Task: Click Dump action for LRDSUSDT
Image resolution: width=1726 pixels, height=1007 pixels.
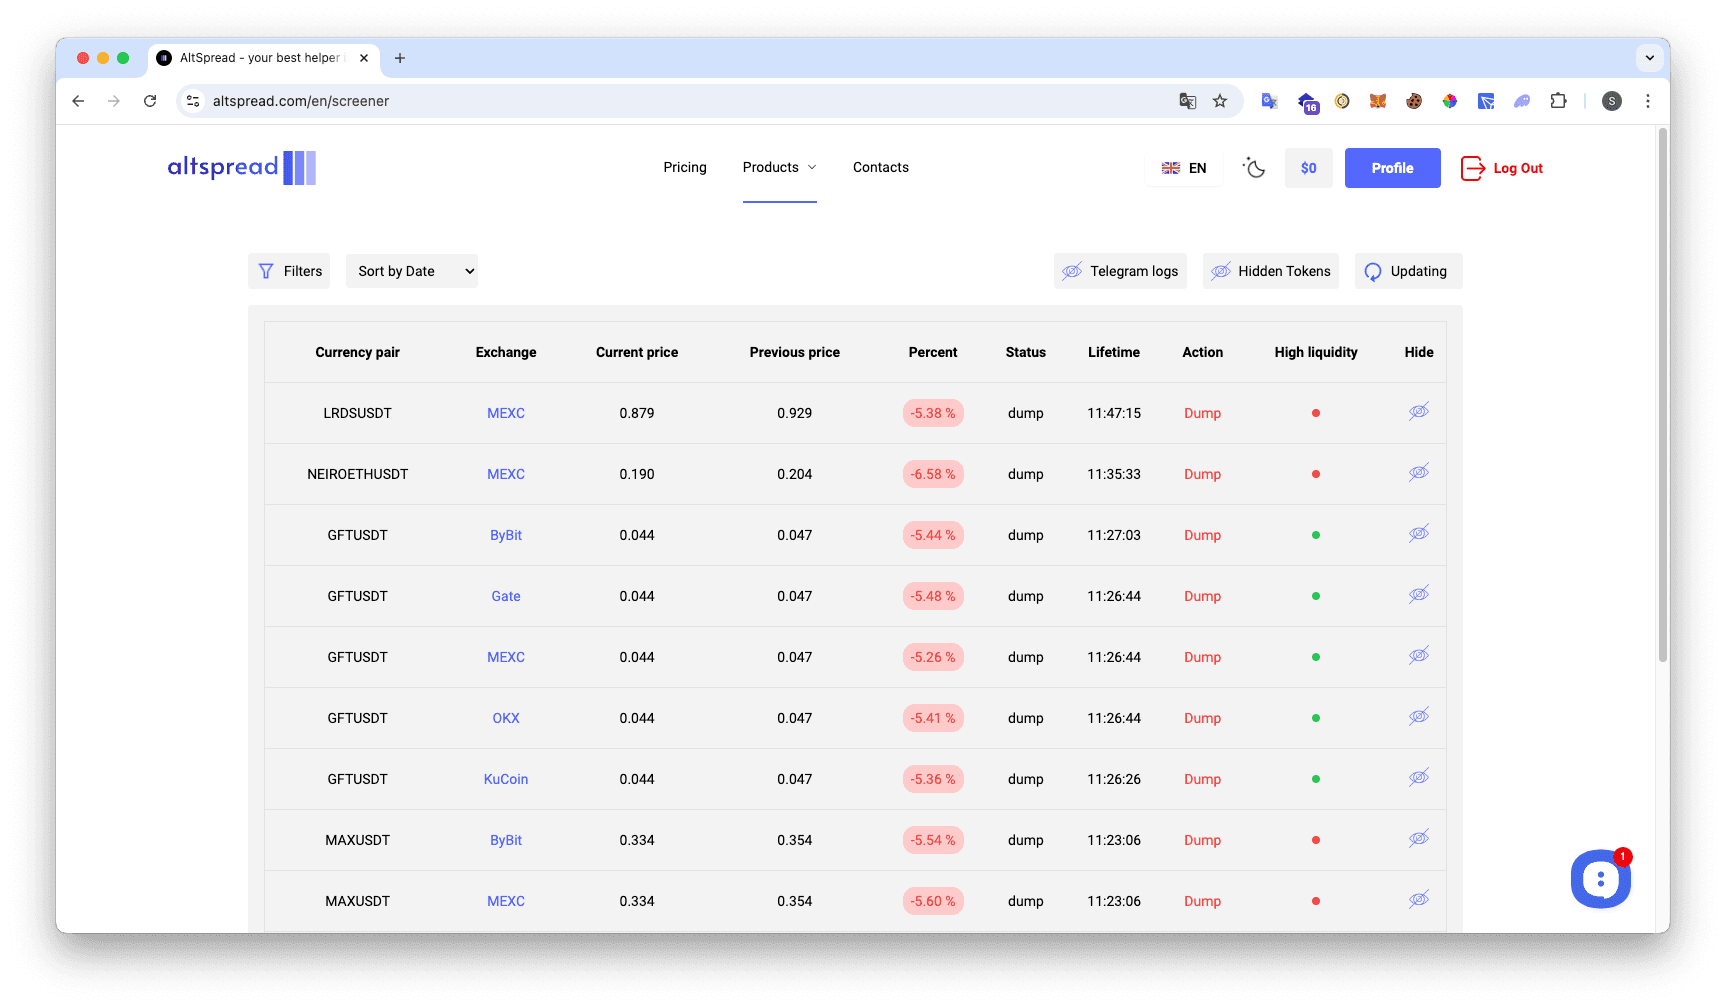Action: click(1202, 413)
